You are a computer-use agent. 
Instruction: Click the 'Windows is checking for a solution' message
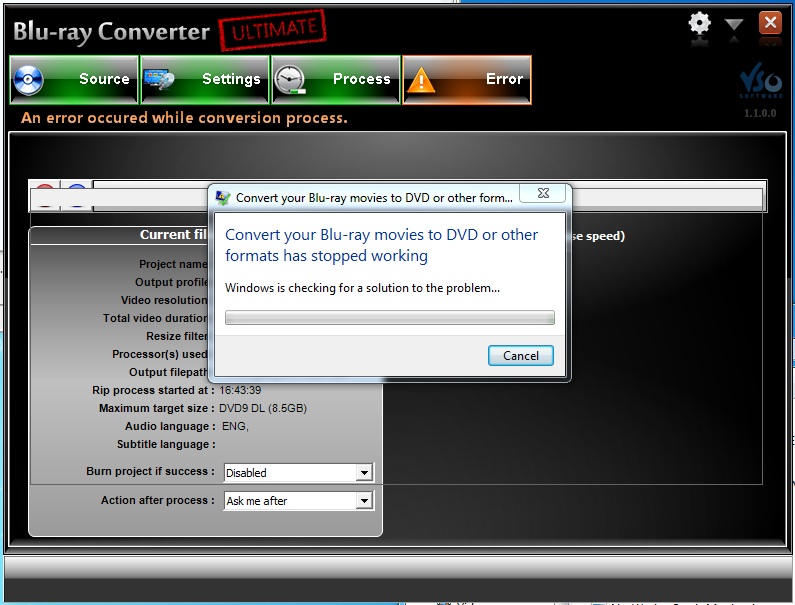pyautogui.click(x=362, y=288)
